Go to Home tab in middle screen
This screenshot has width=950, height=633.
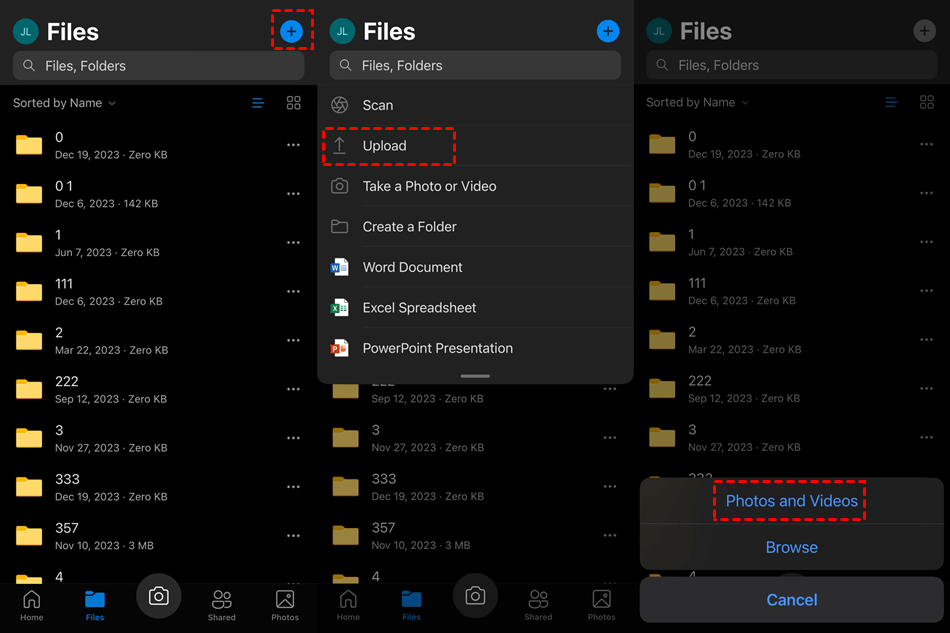click(x=348, y=605)
